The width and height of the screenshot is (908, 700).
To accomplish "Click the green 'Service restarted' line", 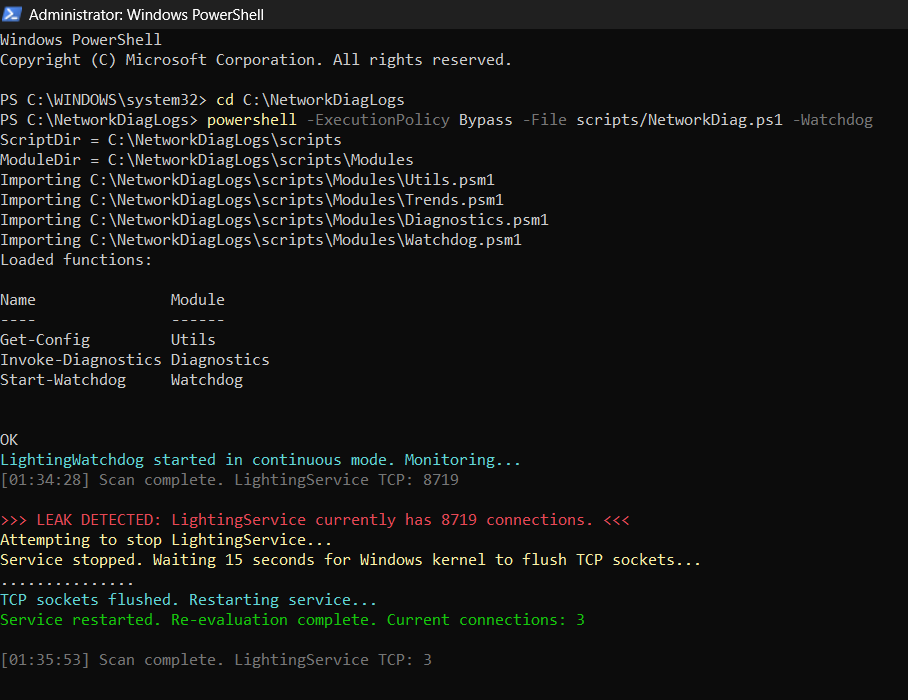I will tap(292, 620).
